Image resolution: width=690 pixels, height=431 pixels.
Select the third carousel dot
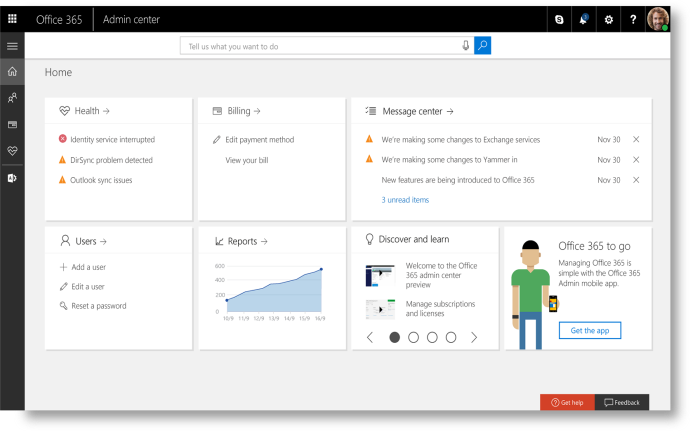(432, 338)
